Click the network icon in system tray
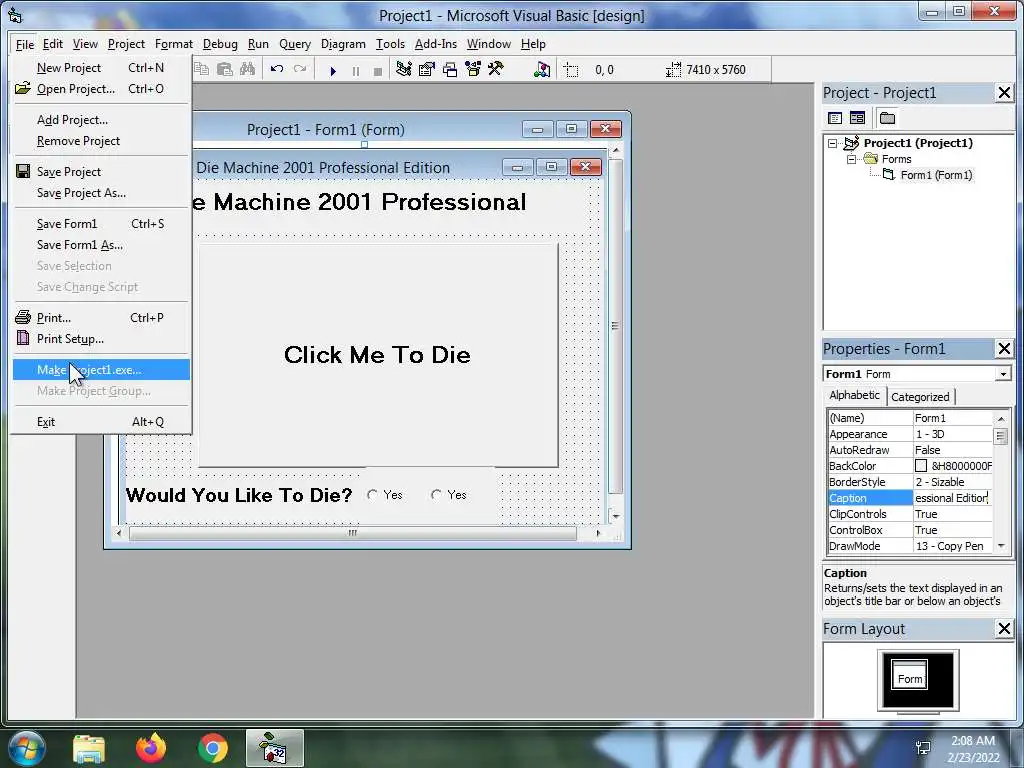The image size is (1024, 768). click(923, 748)
